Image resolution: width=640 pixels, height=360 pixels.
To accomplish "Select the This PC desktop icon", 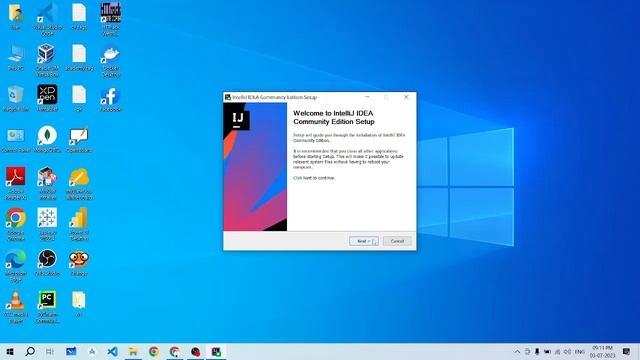I will coord(16,57).
